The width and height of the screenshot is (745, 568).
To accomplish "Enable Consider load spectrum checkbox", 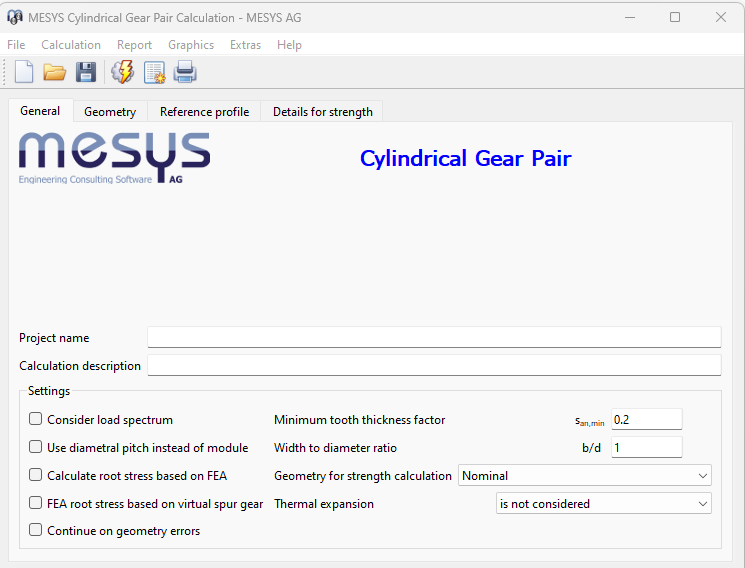I will pyautogui.click(x=36, y=420).
